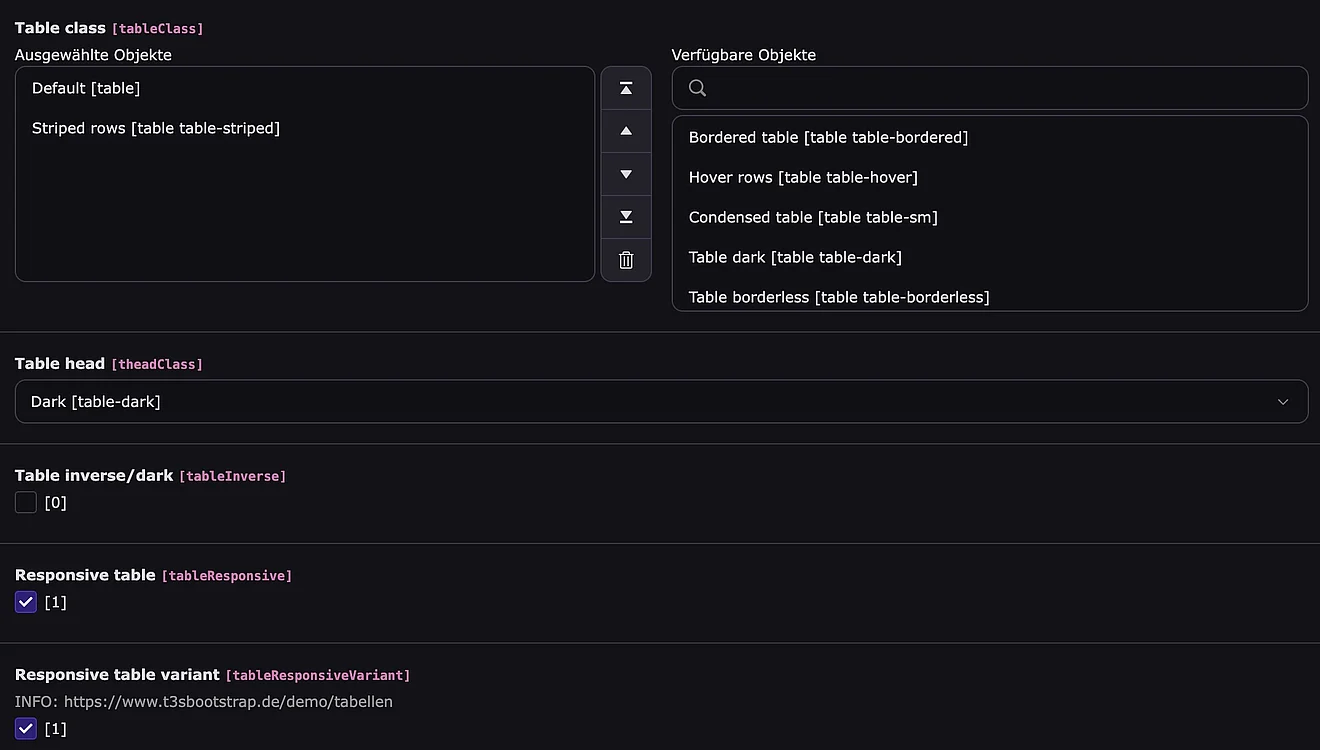This screenshot has width=1320, height=750.
Task: Pick Condensed table [table table-sm] option
Action: 813,217
